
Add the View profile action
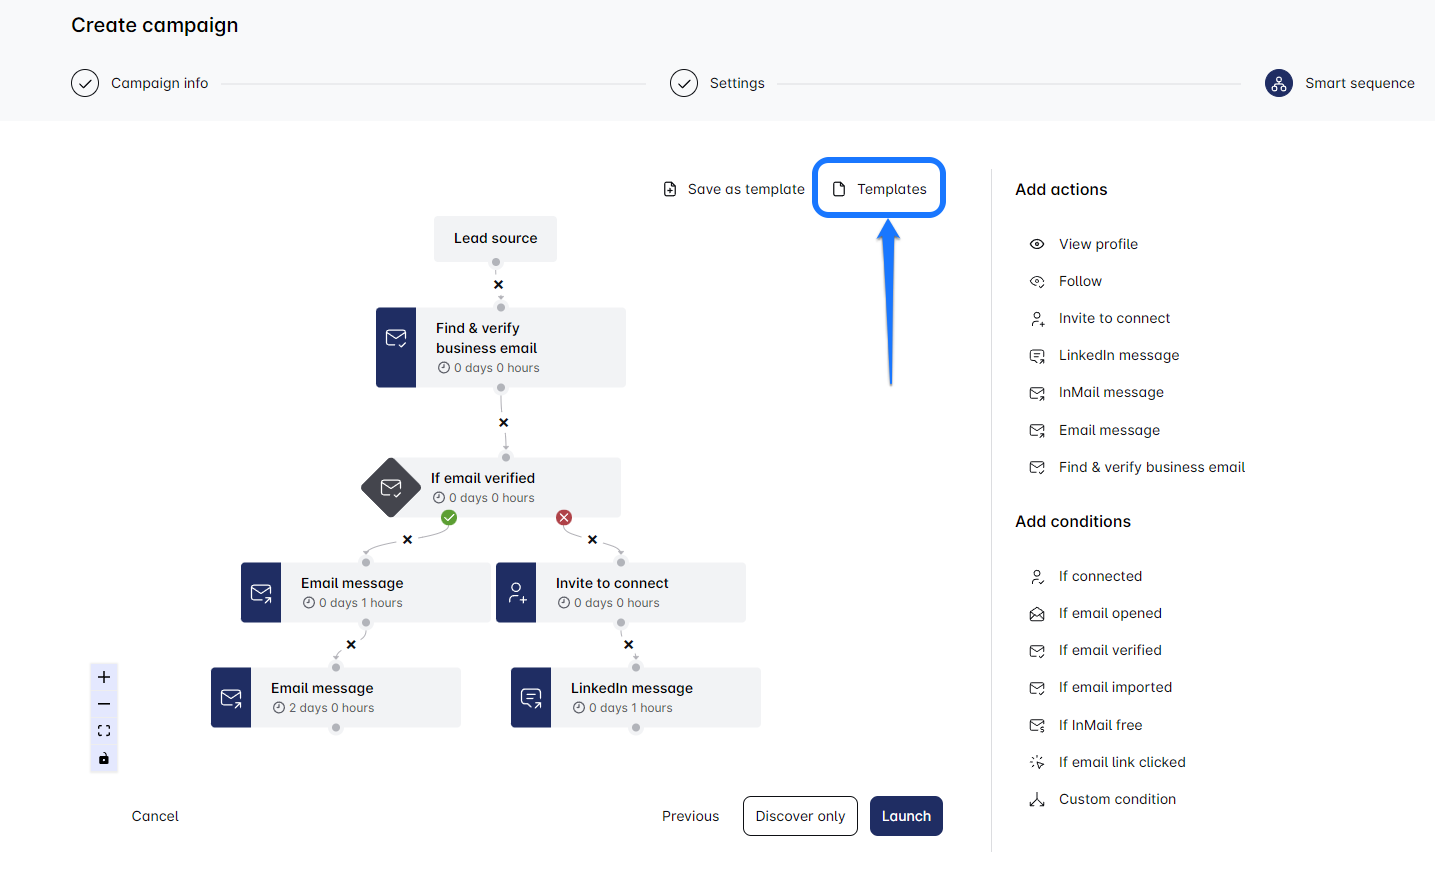(x=1097, y=244)
